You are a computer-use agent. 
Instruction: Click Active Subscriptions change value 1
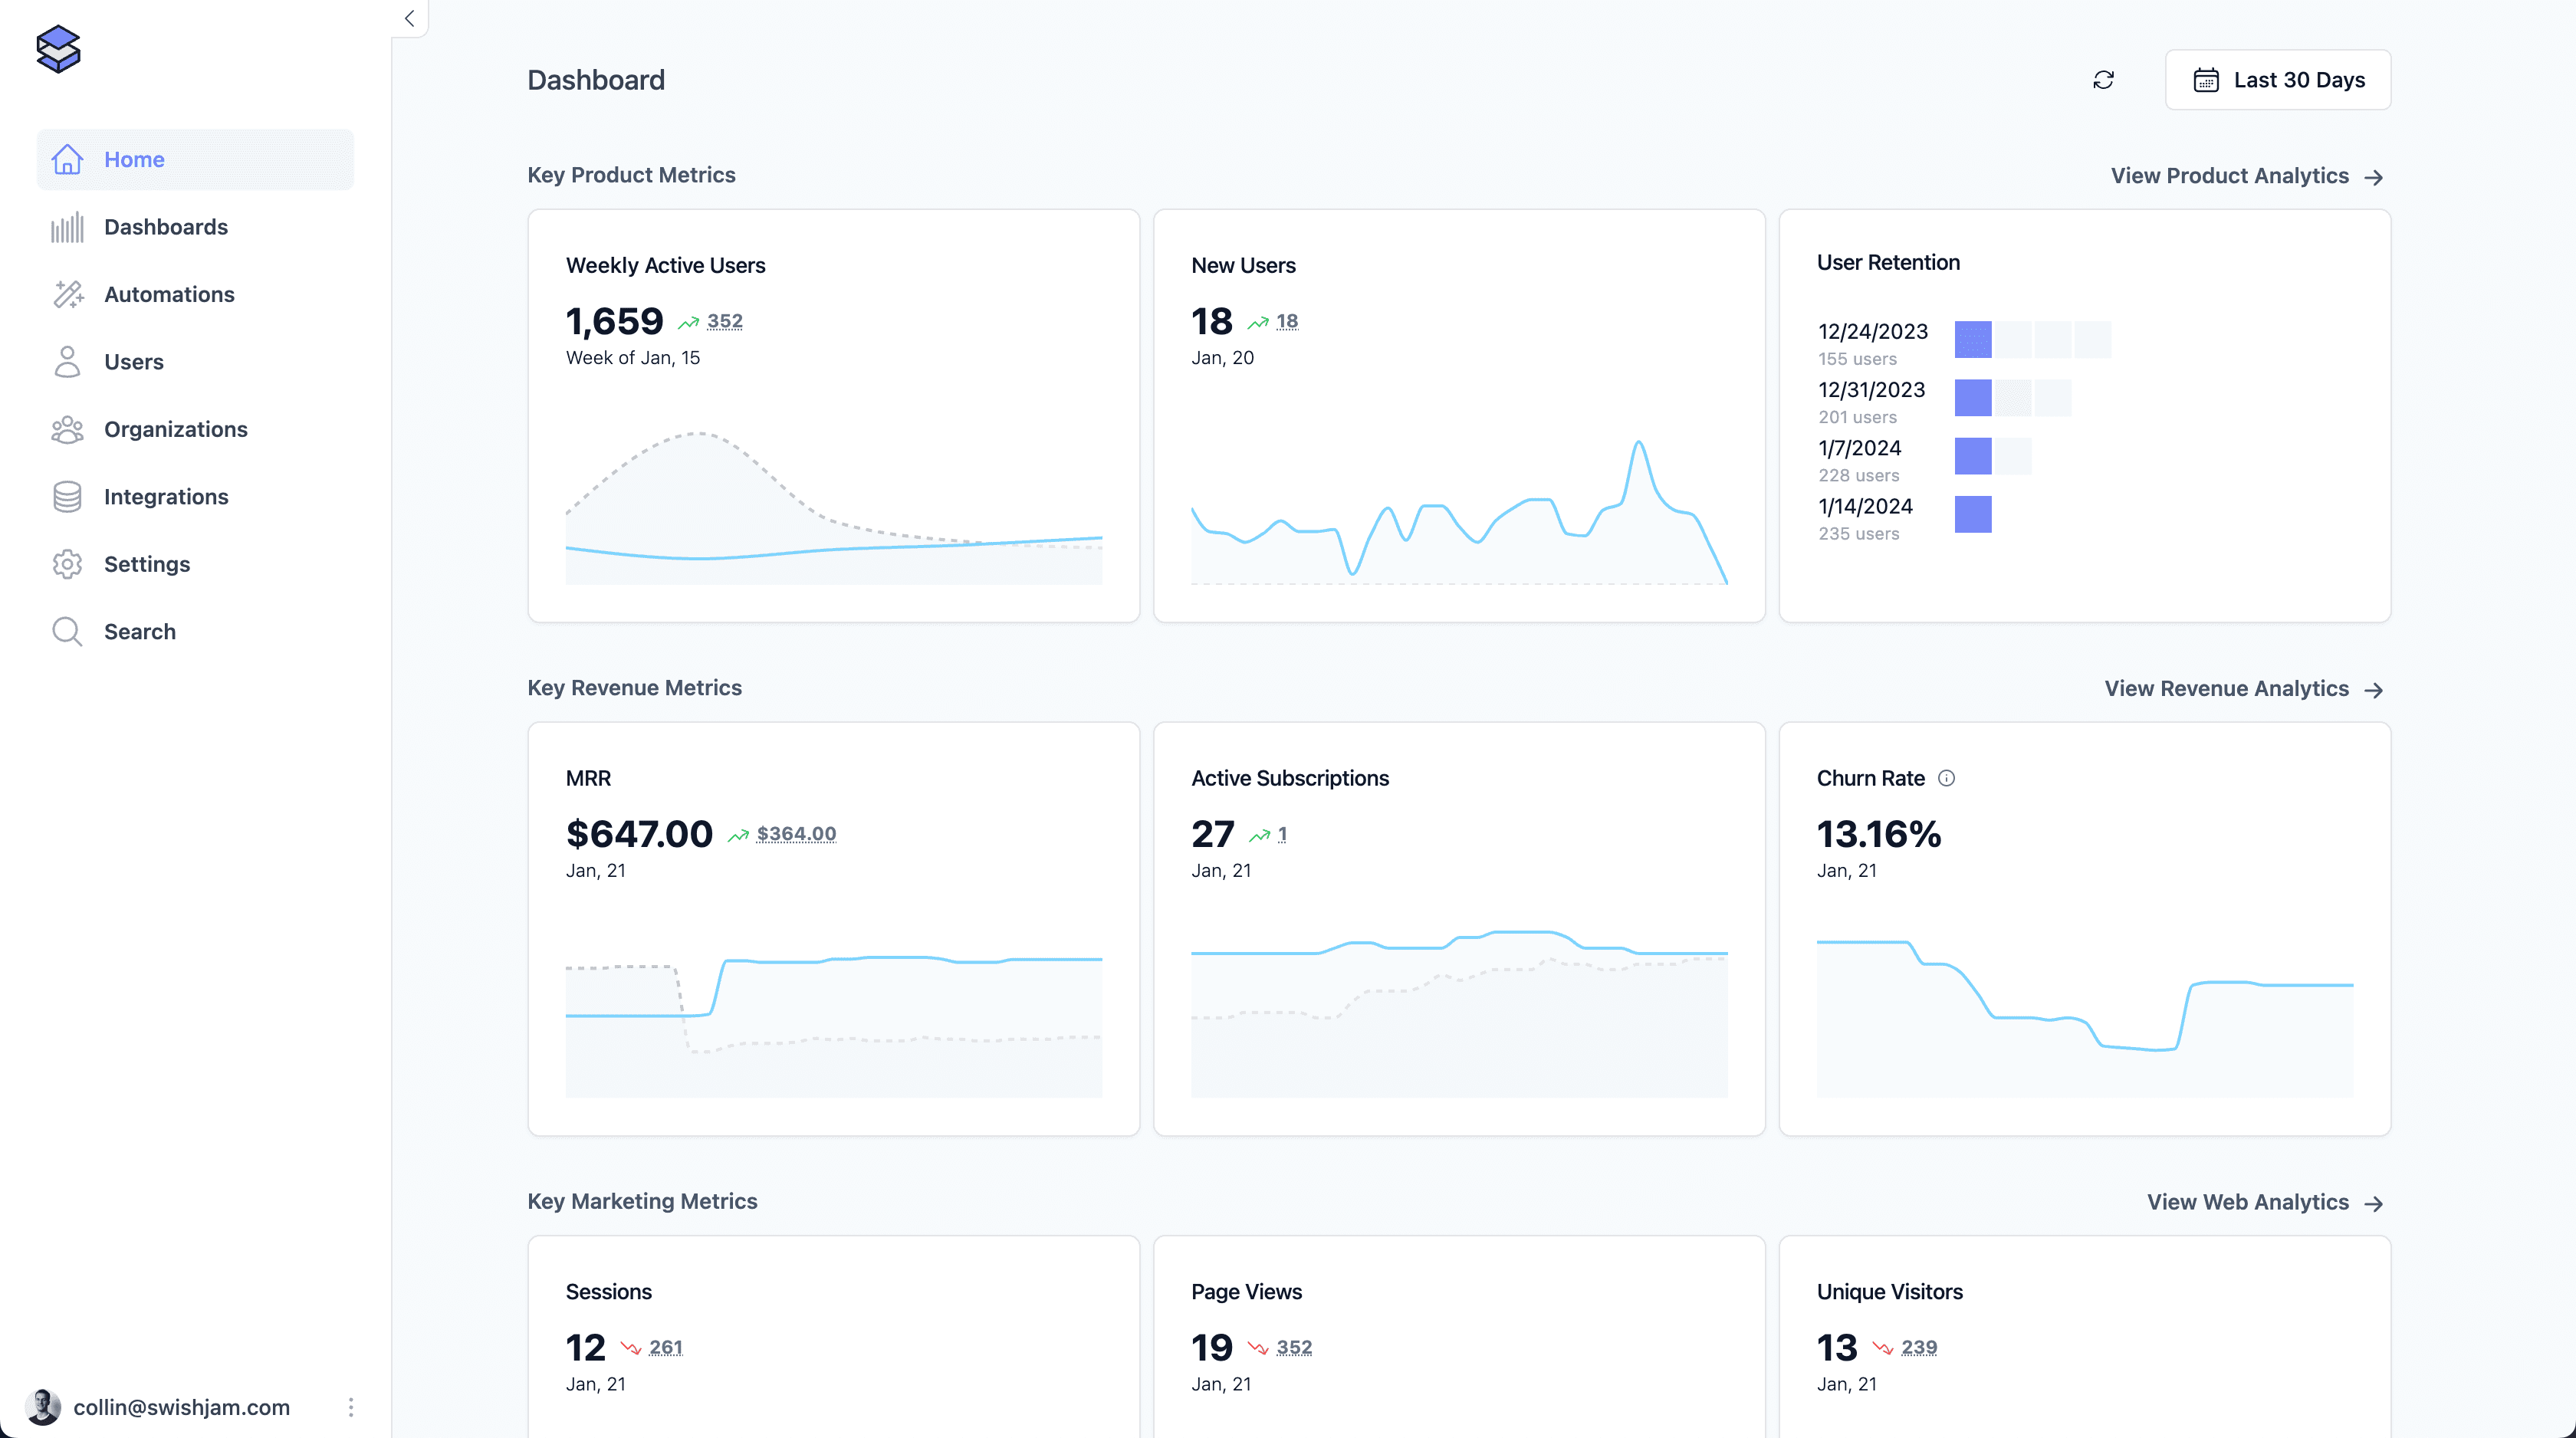[1282, 834]
